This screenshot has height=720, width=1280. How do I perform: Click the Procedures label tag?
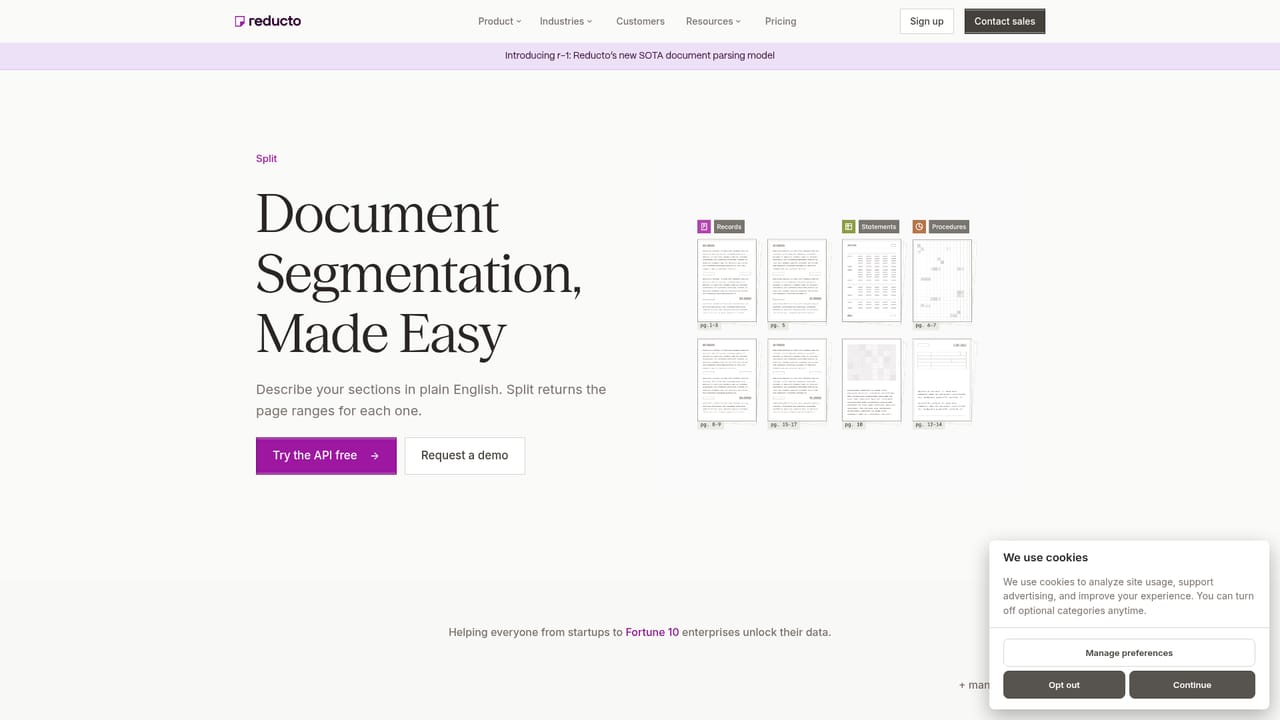tap(949, 227)
